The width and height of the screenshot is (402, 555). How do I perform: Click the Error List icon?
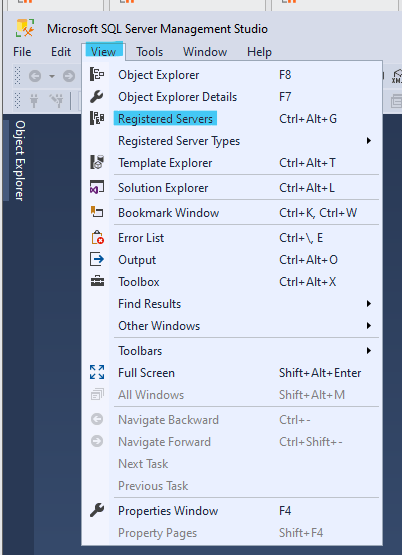pyautogui.click(x=97, y=238)
